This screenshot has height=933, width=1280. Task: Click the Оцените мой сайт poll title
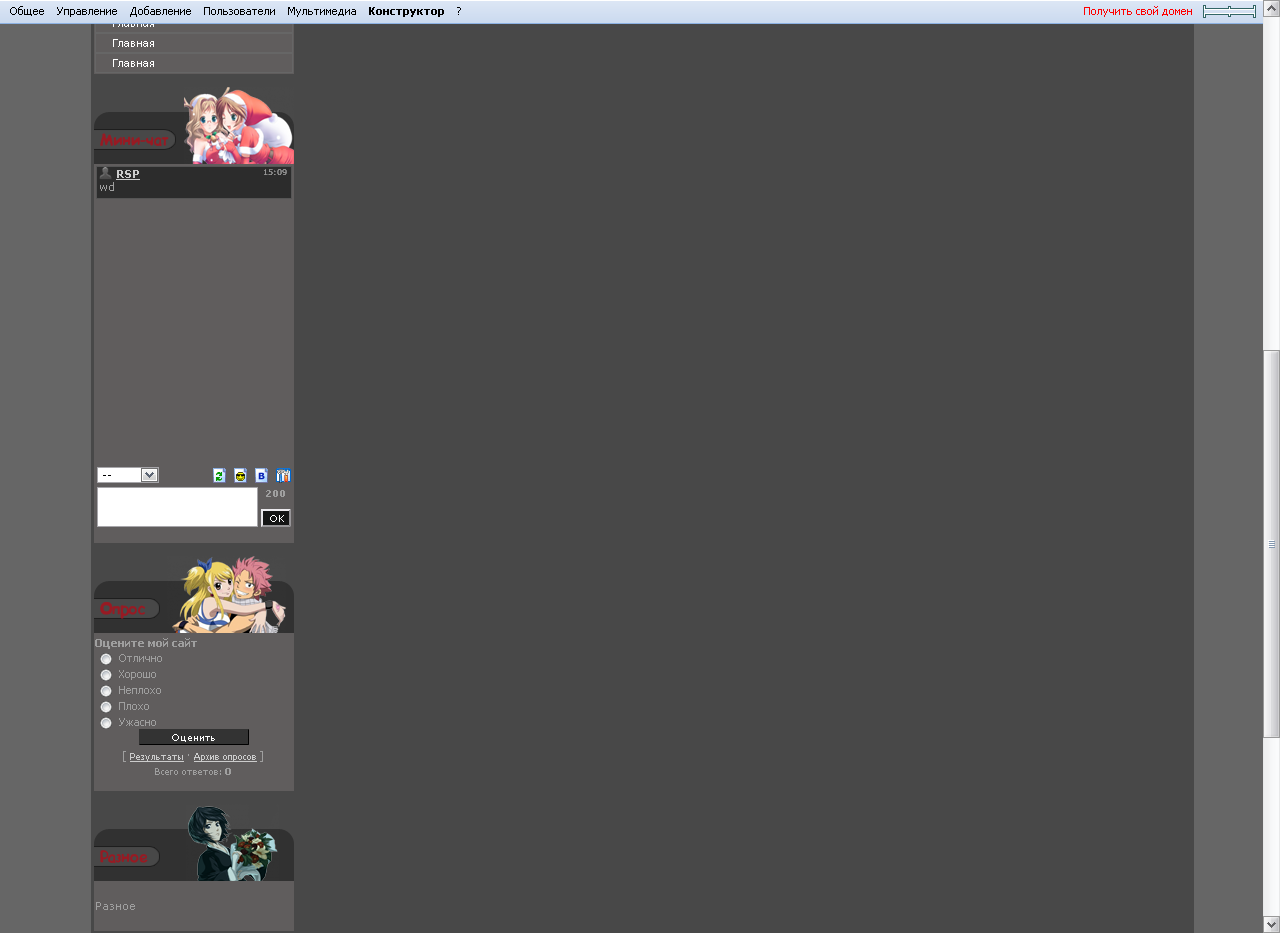click(146, 643)
